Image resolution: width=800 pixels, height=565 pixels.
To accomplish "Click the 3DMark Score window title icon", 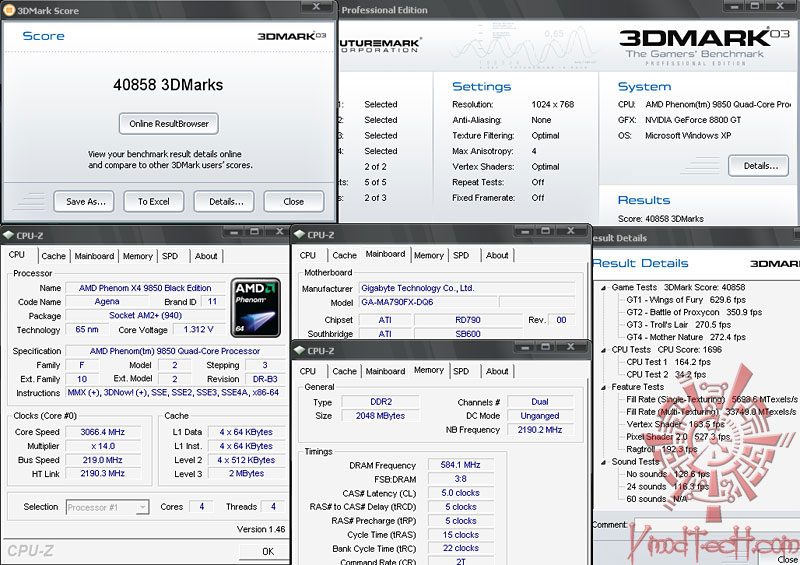I will 9,10.
